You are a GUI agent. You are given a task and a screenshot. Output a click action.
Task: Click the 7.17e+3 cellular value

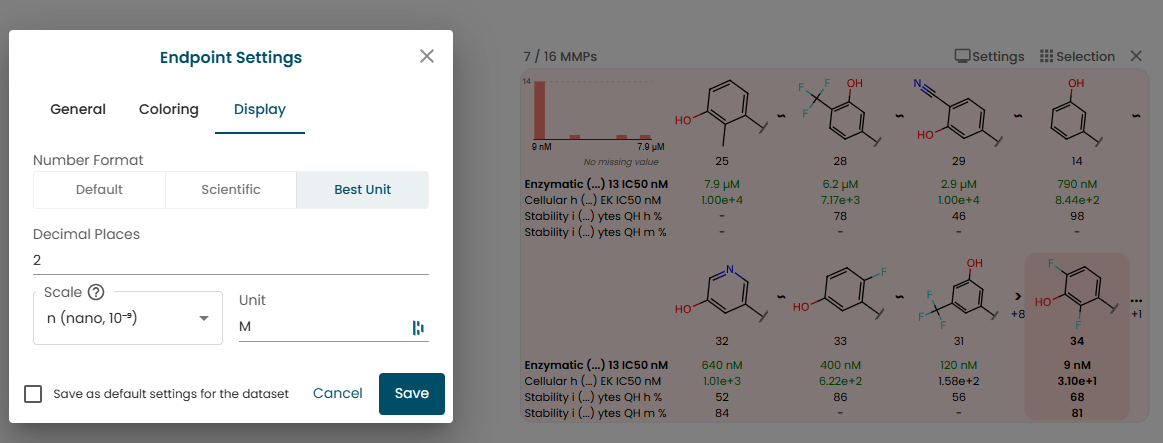pos(840,200)
